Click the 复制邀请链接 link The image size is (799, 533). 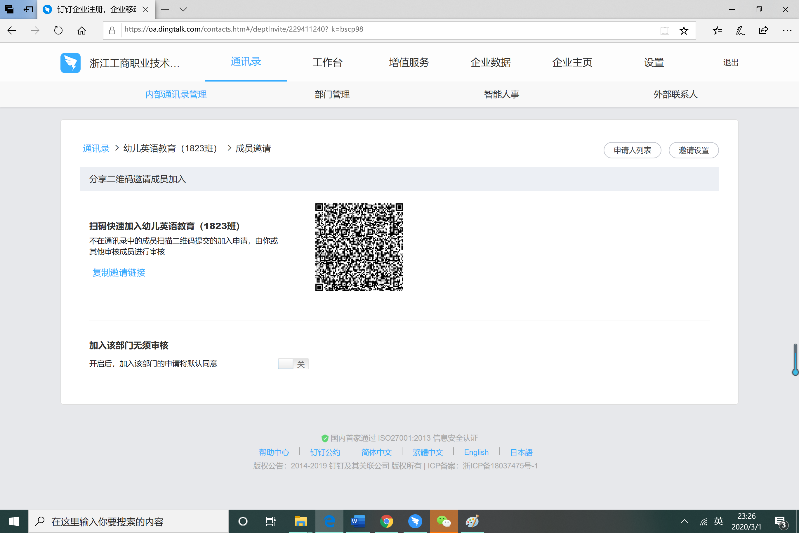(x=119, y=272)
